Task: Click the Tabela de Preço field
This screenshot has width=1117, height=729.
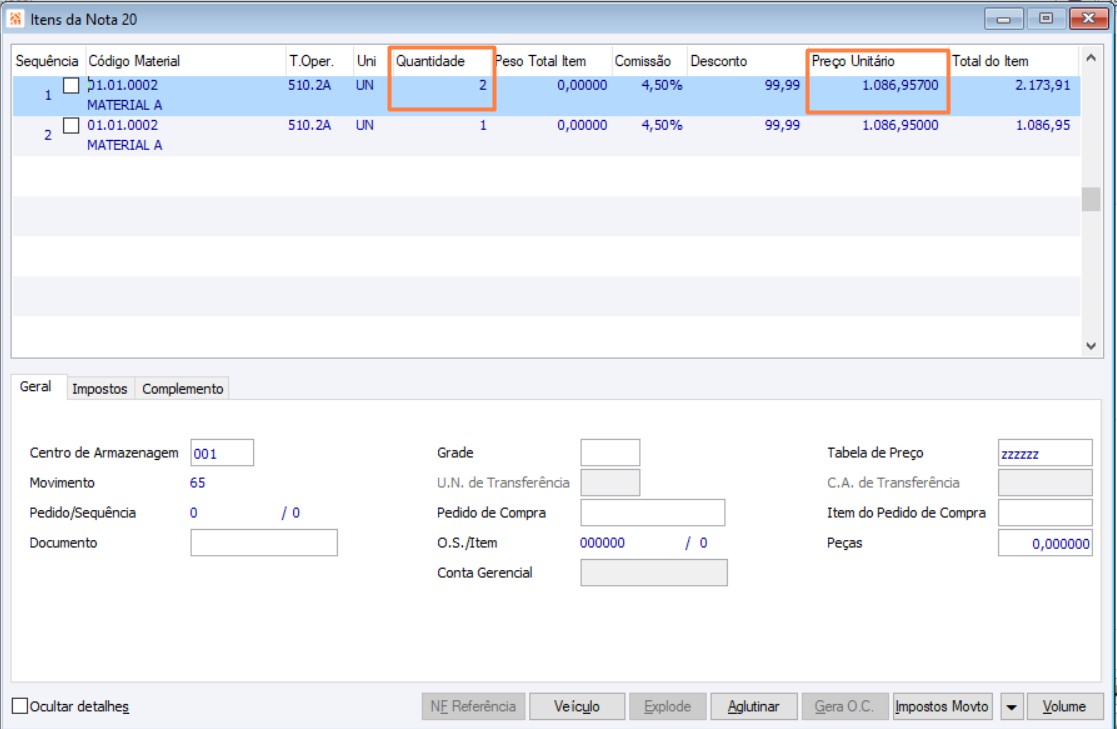Action: coord(1045,453)
